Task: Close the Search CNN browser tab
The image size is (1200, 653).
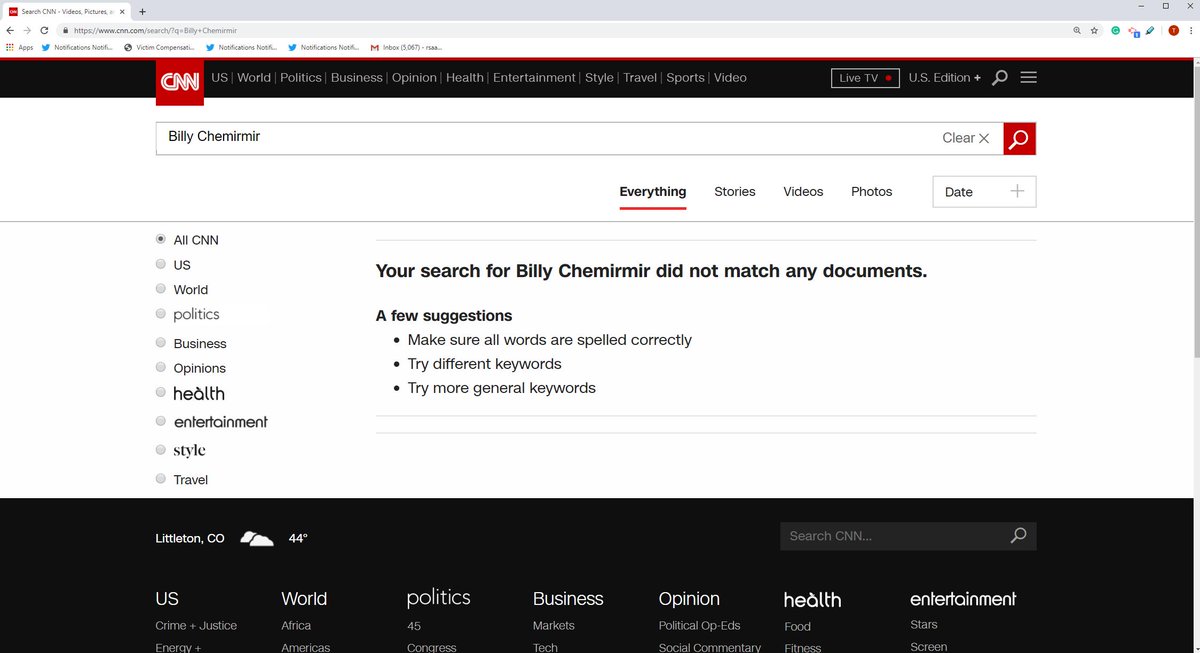Action: pyautogui.click(x=124, y=11)
